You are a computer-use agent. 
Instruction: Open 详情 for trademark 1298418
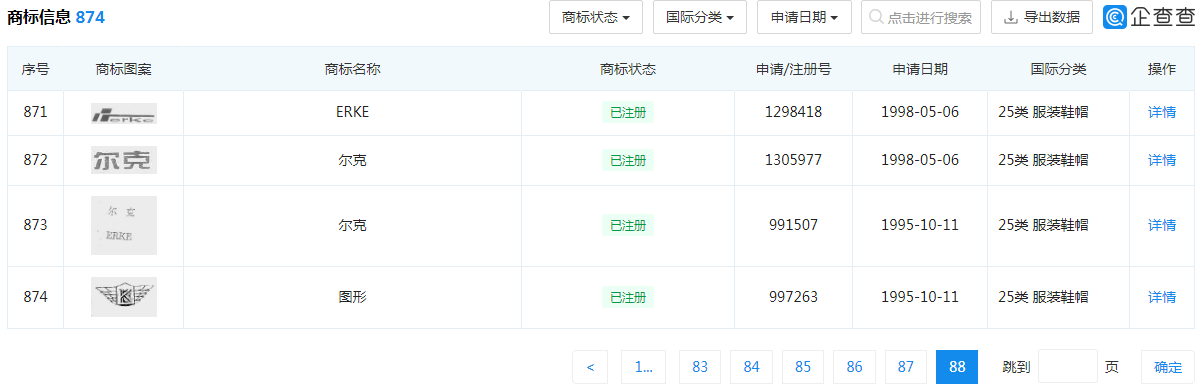pos(1162,113)
